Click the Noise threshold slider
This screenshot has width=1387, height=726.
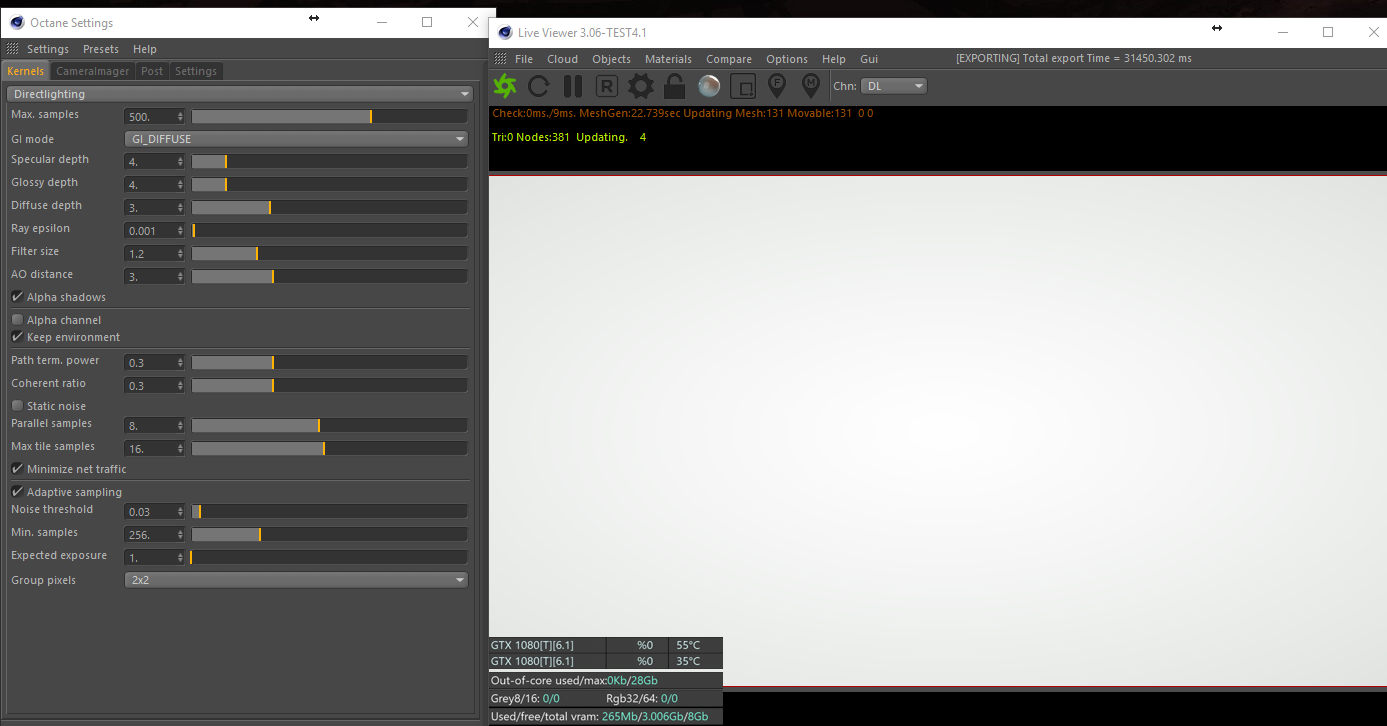click(x=330, y=511)
